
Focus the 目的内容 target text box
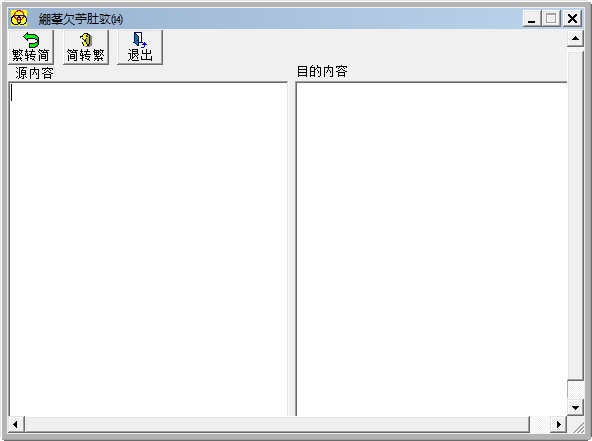pyautogui.click(x=432, y=249)
